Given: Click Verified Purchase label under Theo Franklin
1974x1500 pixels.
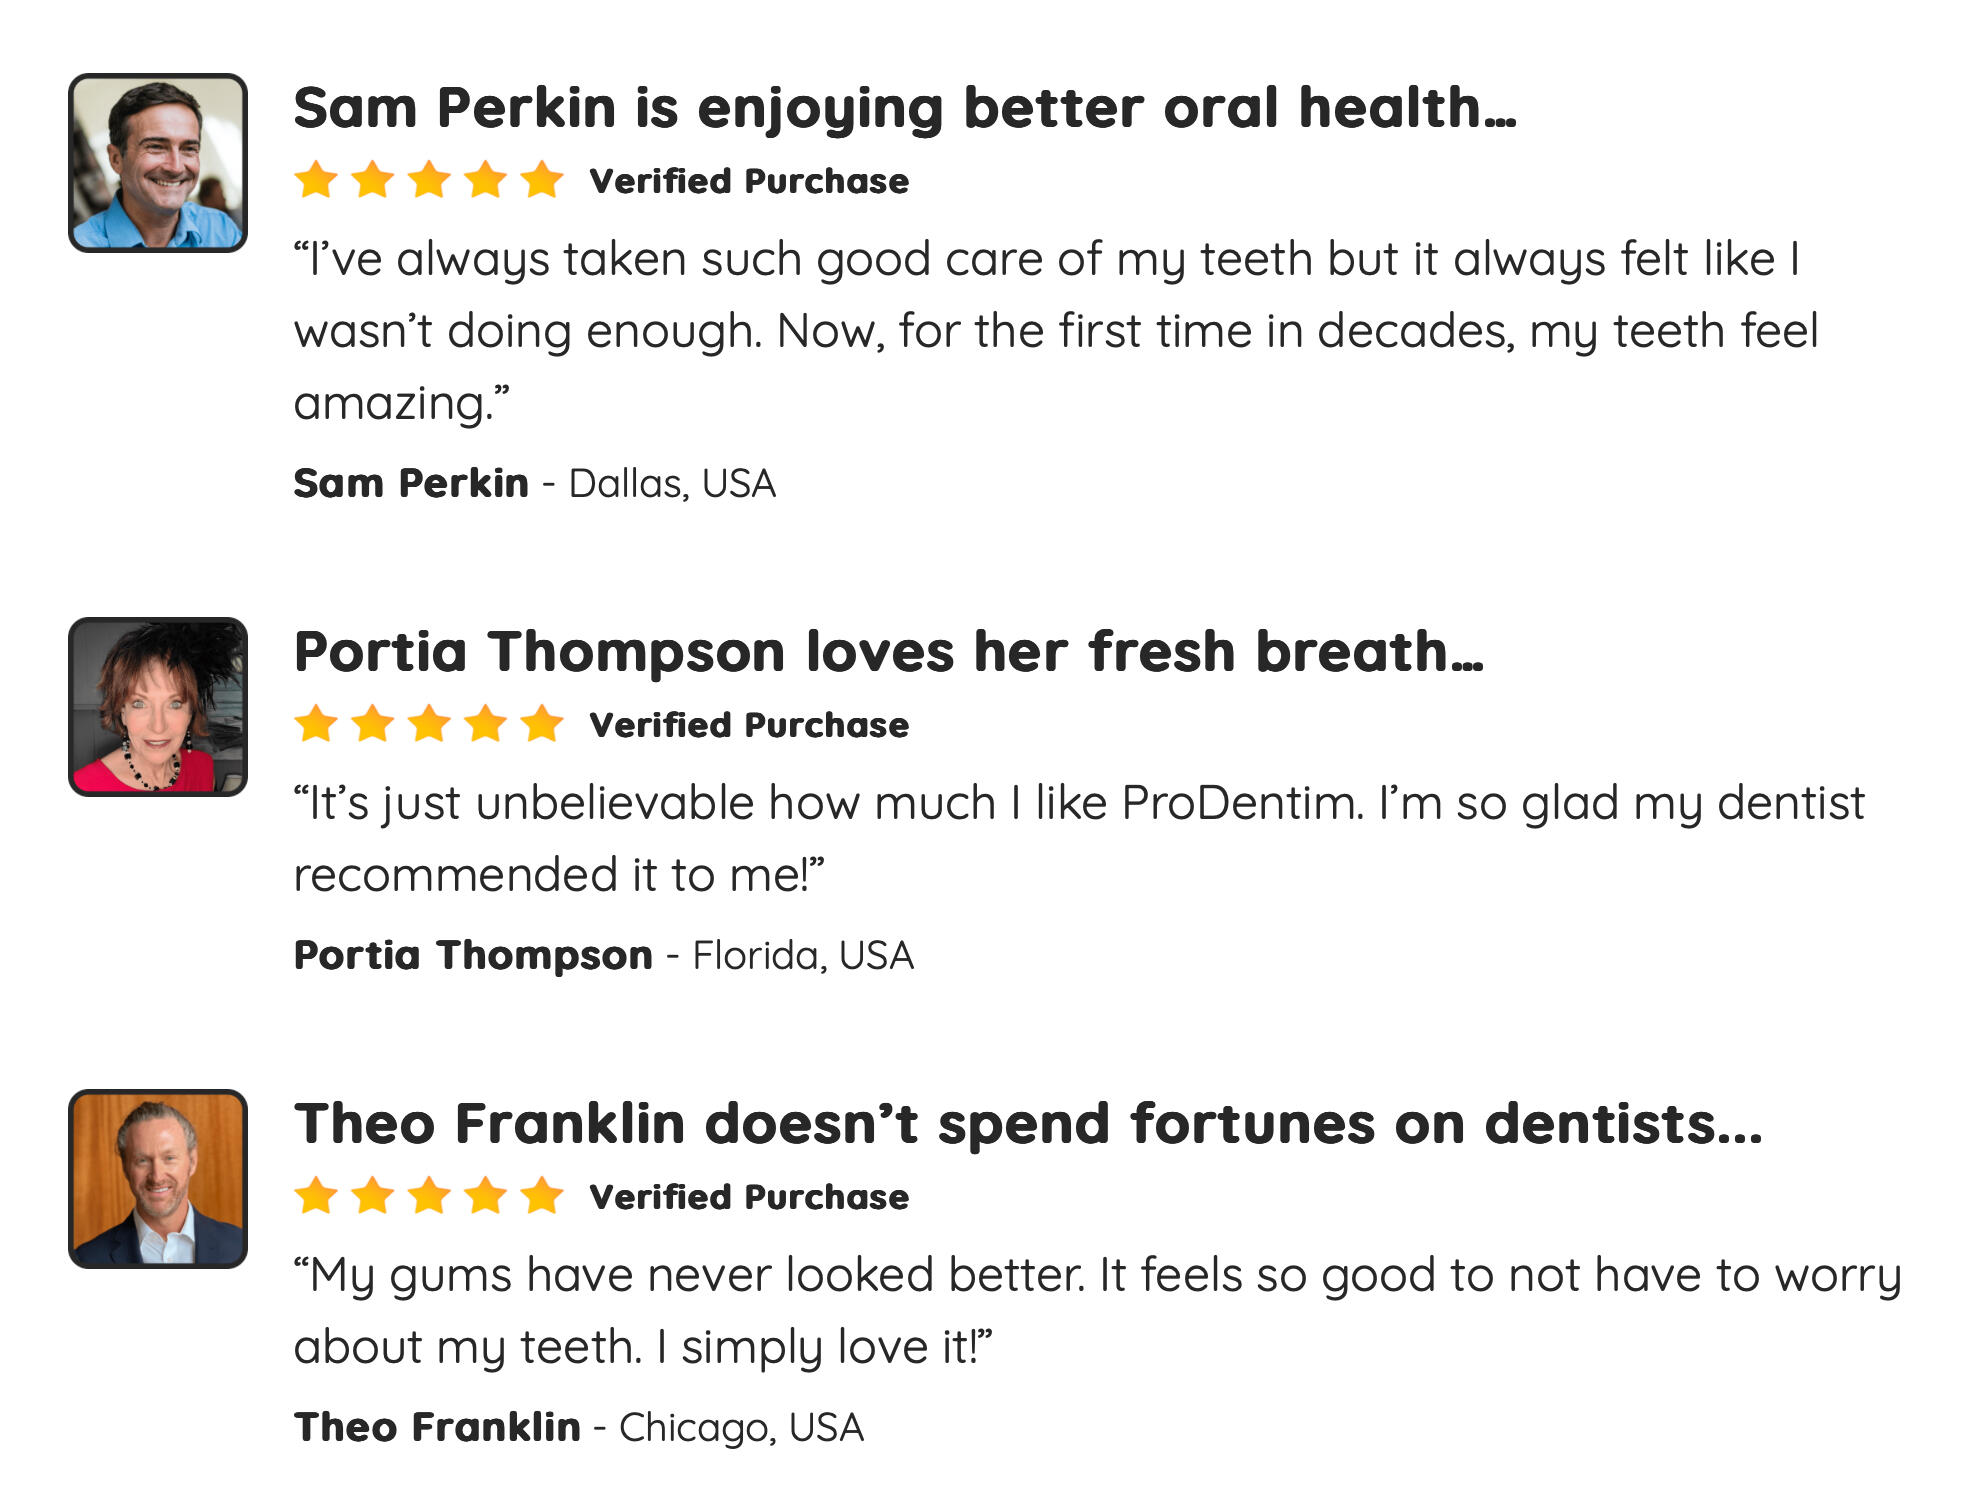Looking at the screenshot, I should [x=749, y=1198].
